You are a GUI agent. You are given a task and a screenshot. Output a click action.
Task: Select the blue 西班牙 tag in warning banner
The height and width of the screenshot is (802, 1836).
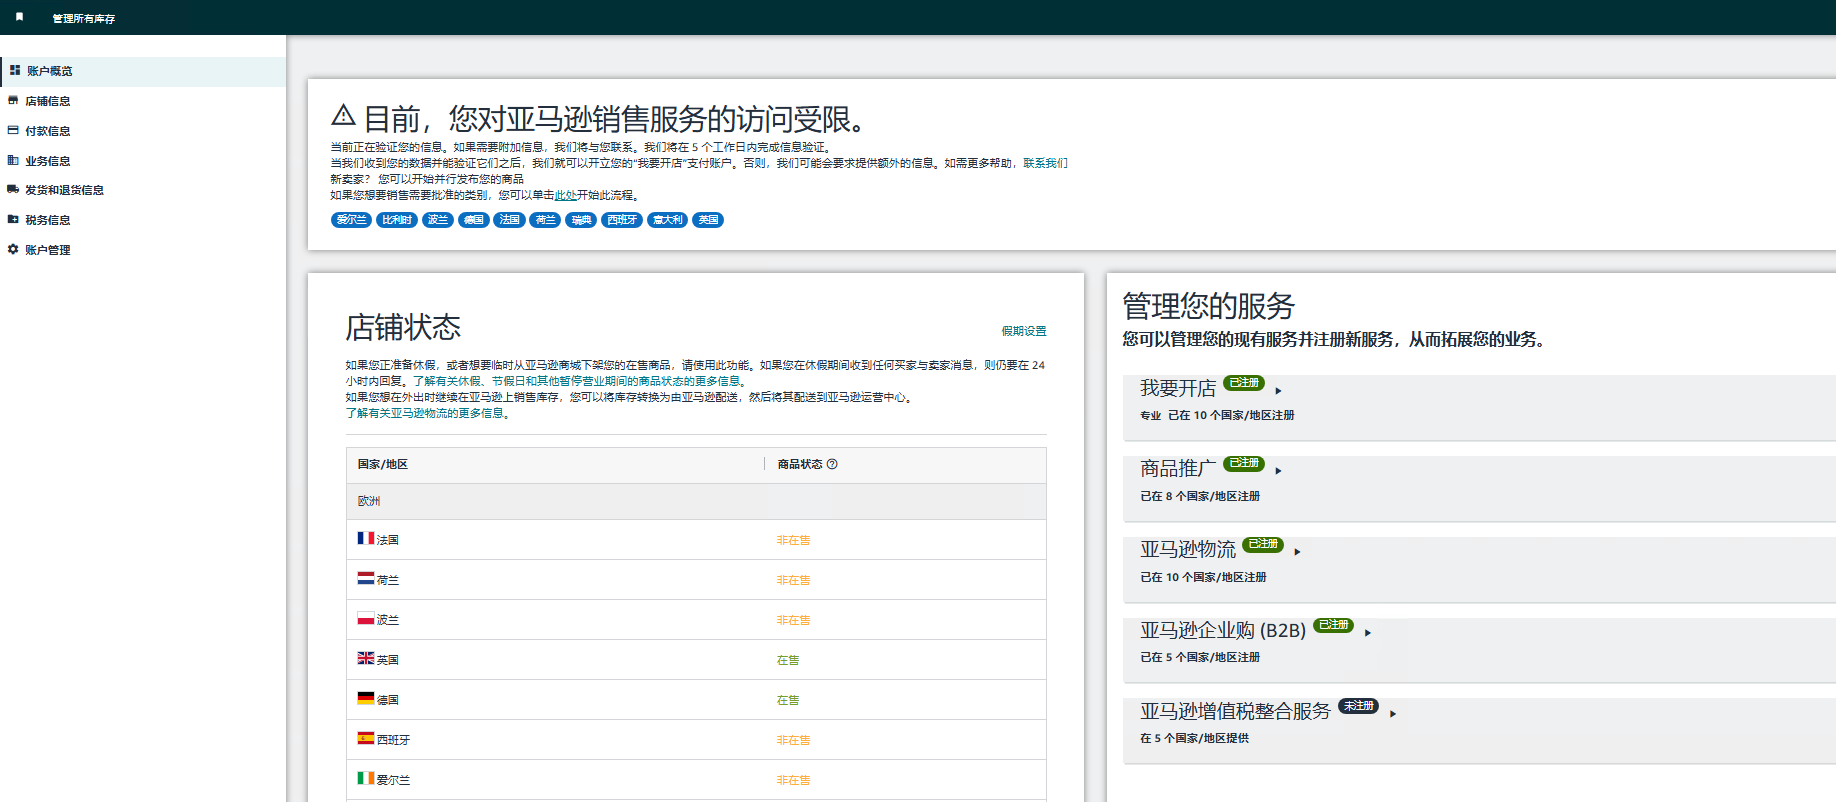tap(622, 220)
